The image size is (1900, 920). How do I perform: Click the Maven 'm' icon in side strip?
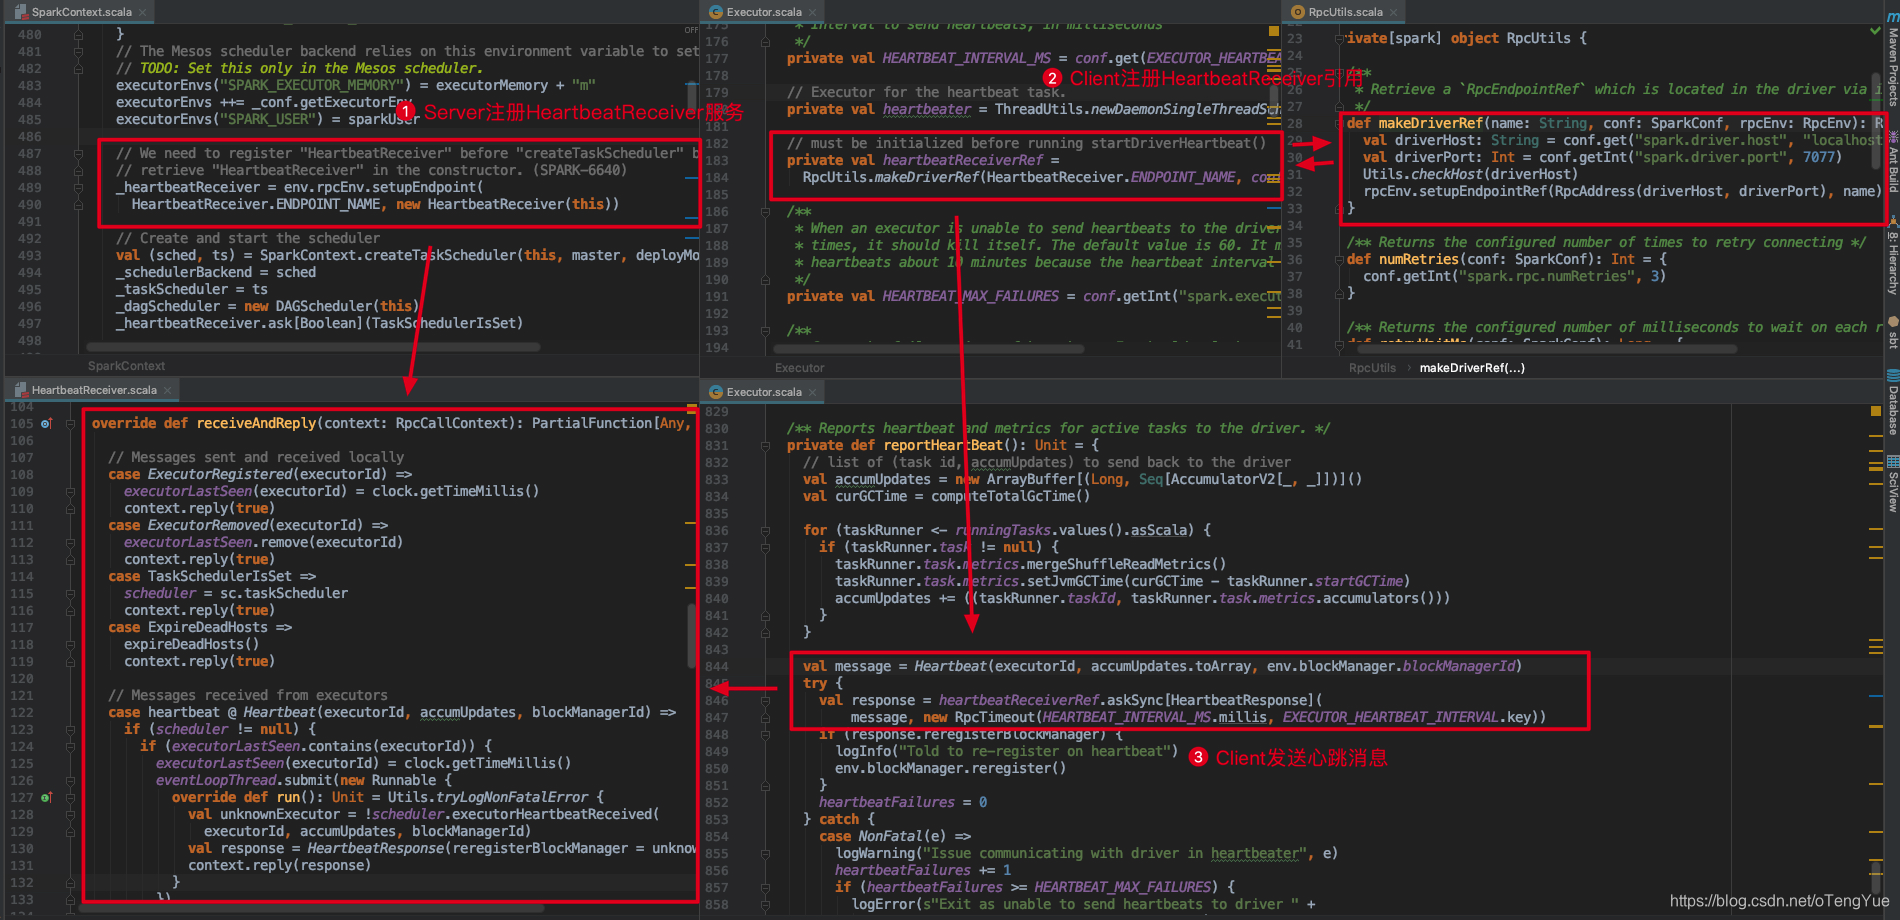pyautogui.click(x=1892, y=15)
